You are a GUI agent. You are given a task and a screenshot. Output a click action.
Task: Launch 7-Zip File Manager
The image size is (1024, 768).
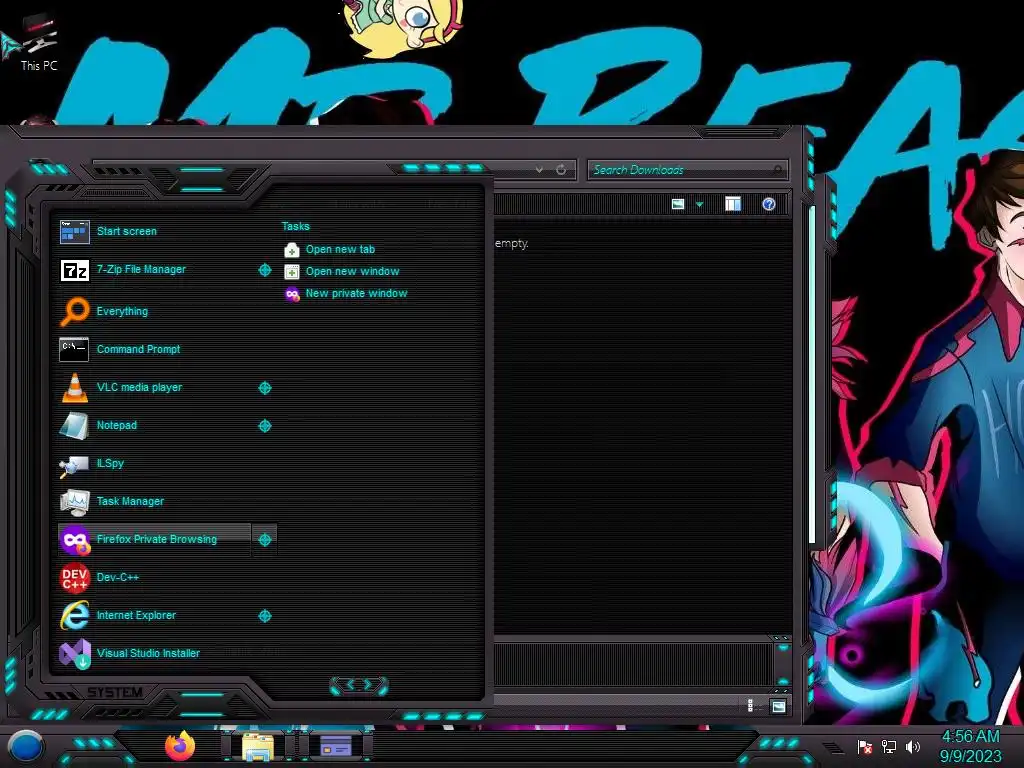pyautogui.click(x=154, y=270)
